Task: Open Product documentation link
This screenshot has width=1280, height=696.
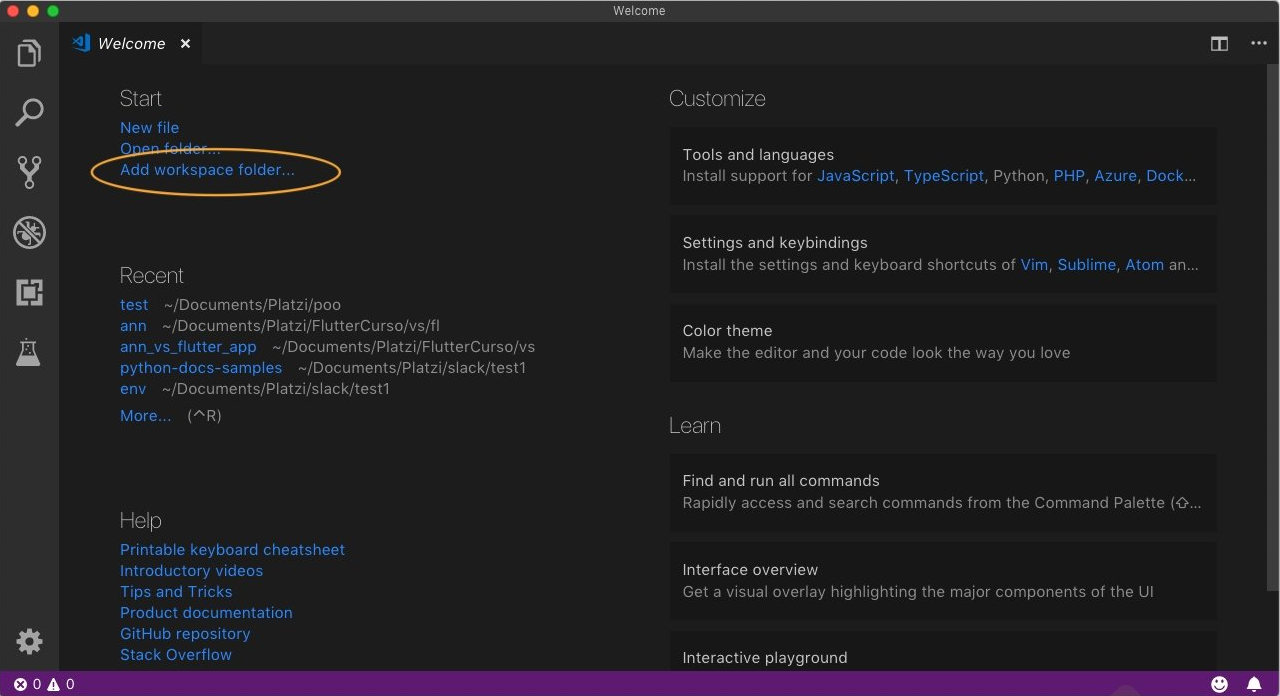Action: point(206,613)
